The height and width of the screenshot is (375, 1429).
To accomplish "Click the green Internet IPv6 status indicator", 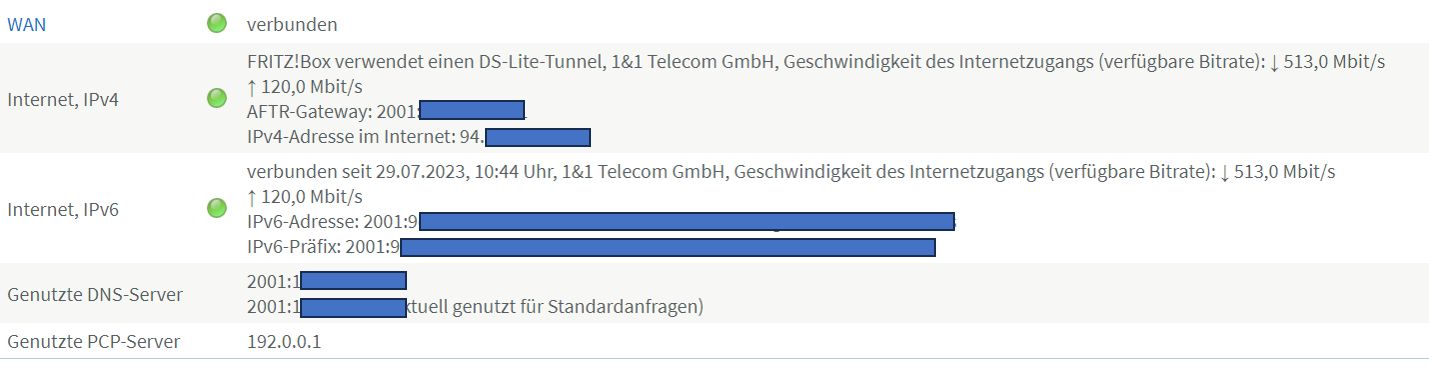I will (217, 209).
